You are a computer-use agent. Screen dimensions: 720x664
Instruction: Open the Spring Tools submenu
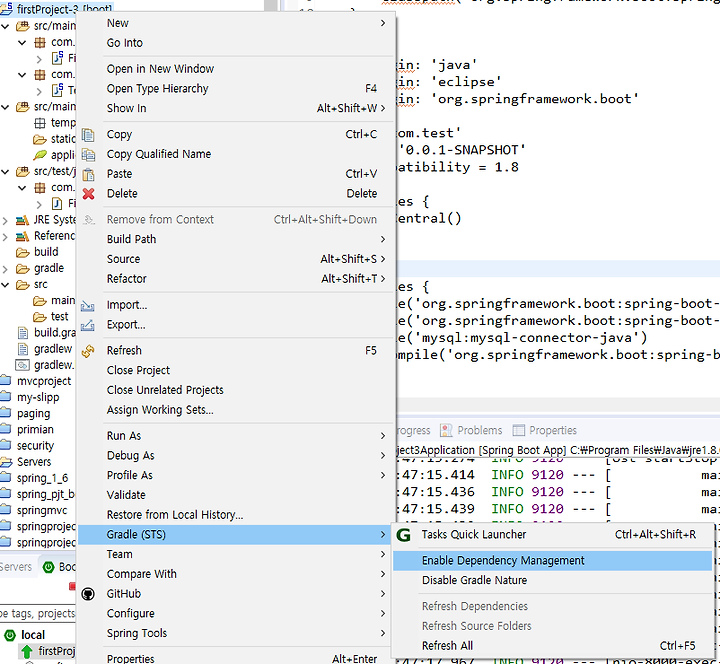point(236,634)
